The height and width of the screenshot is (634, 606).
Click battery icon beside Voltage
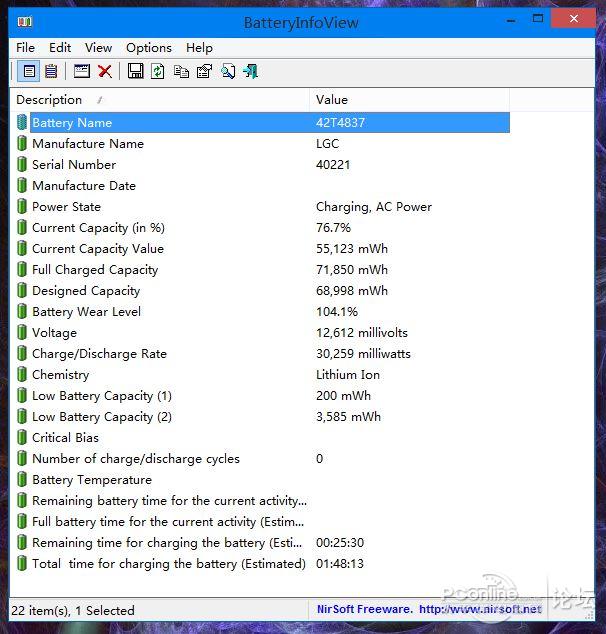click(22, 332)
